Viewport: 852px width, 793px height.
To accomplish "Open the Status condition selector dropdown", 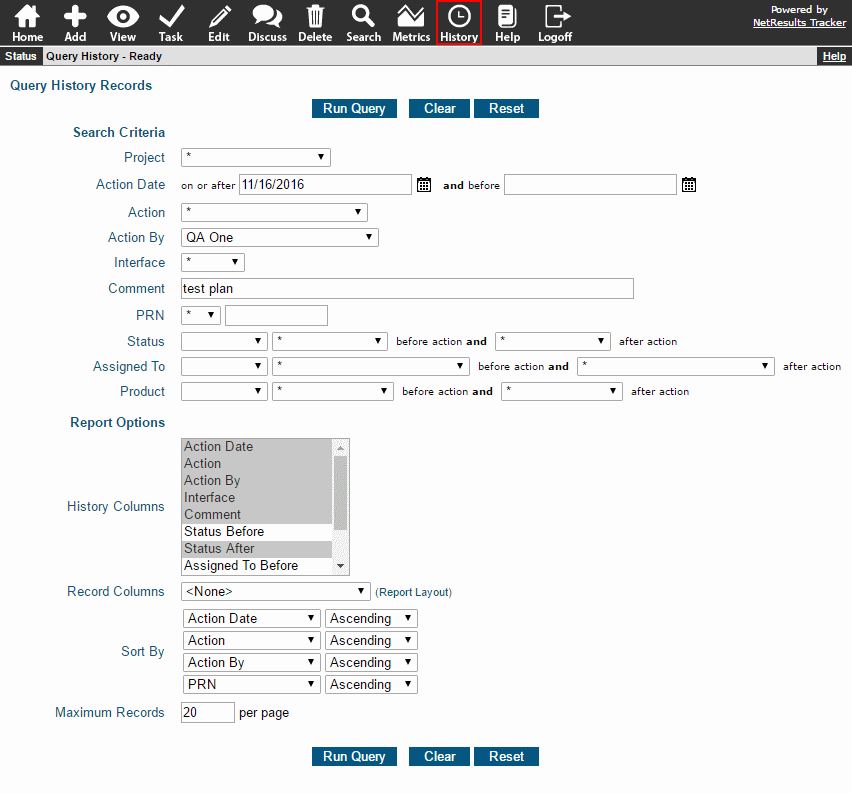I will tap(224, 341).
